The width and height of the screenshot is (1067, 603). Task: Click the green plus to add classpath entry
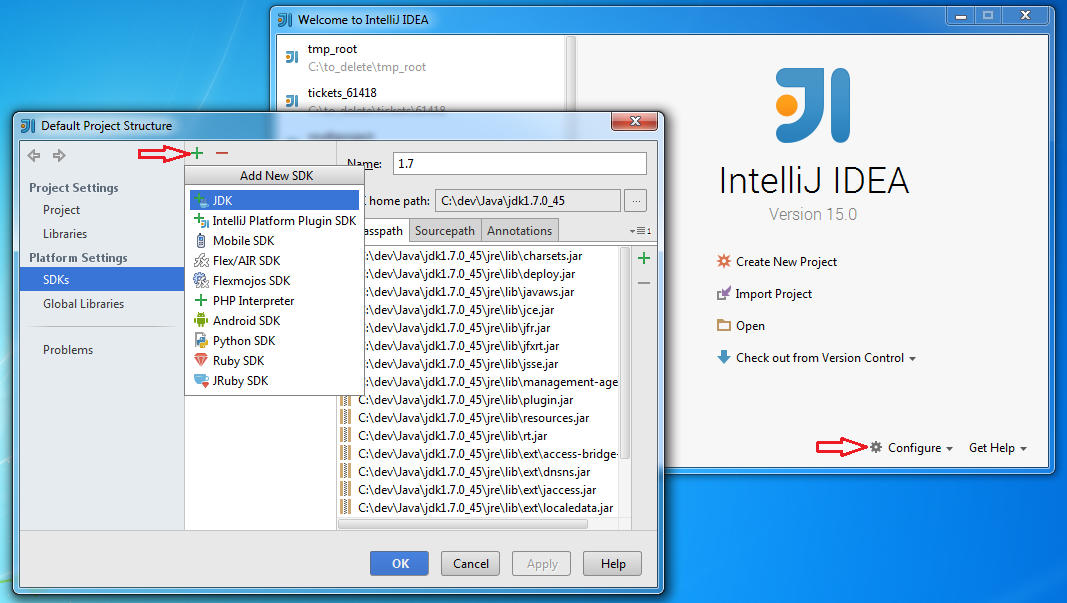click(644, 258)
